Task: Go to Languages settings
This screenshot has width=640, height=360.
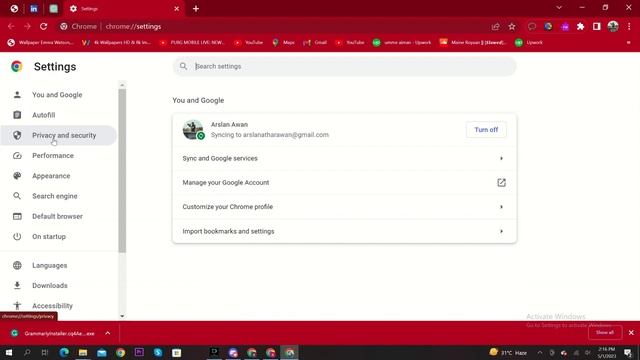Action: (49, 265)
